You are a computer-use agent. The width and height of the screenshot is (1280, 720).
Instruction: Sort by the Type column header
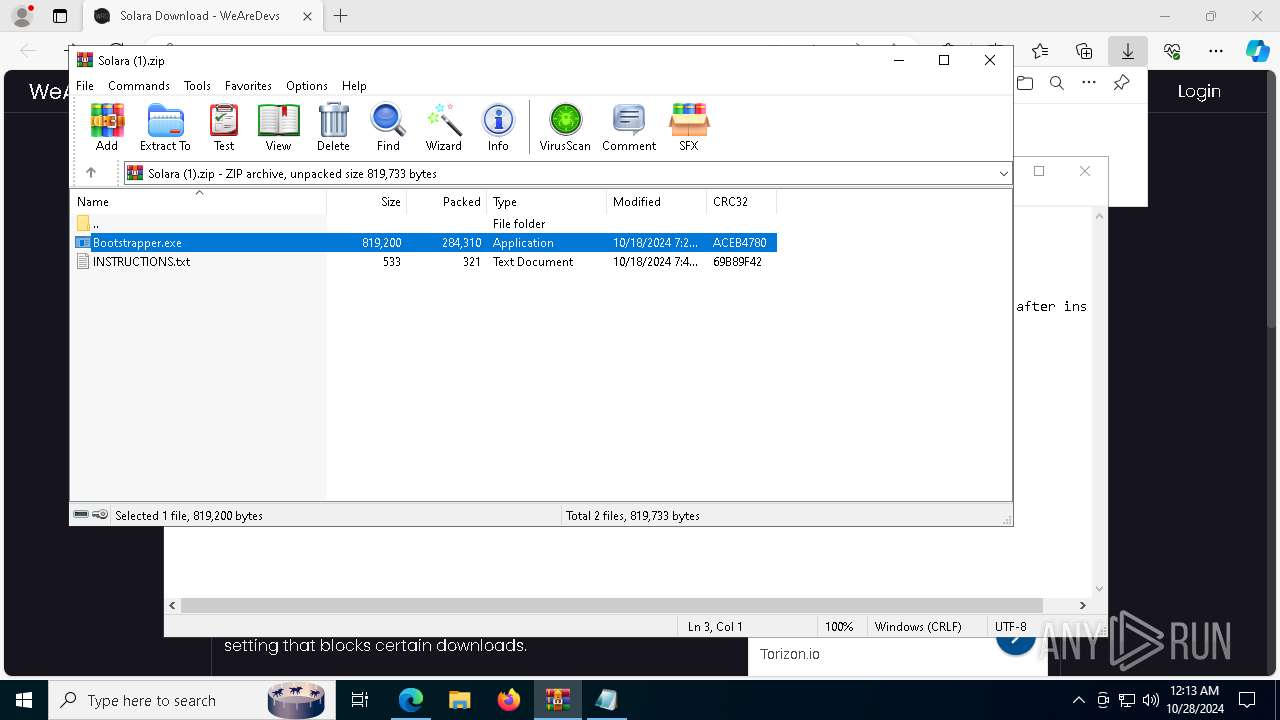tap(547, 202)
